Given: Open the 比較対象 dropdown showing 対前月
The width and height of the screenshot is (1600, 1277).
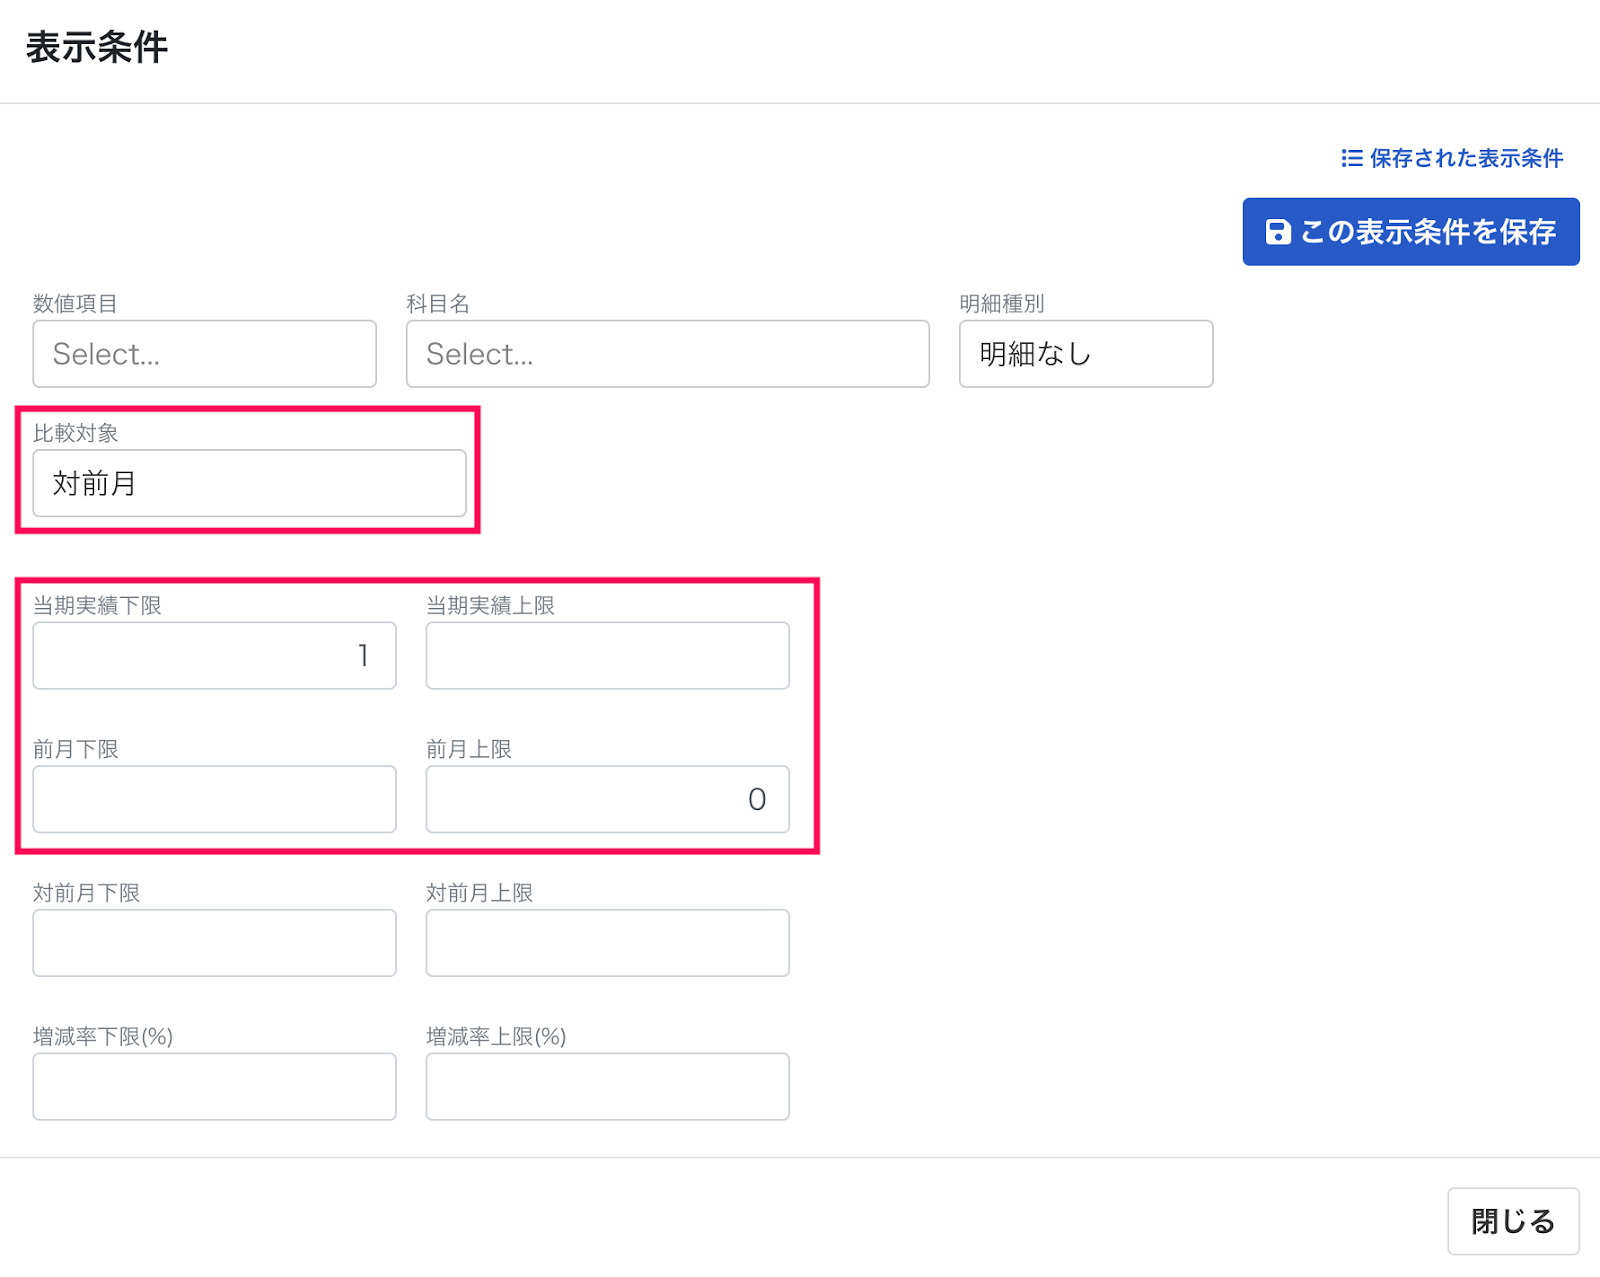Looking at the screenshot, I should click(x=249, y=483).
